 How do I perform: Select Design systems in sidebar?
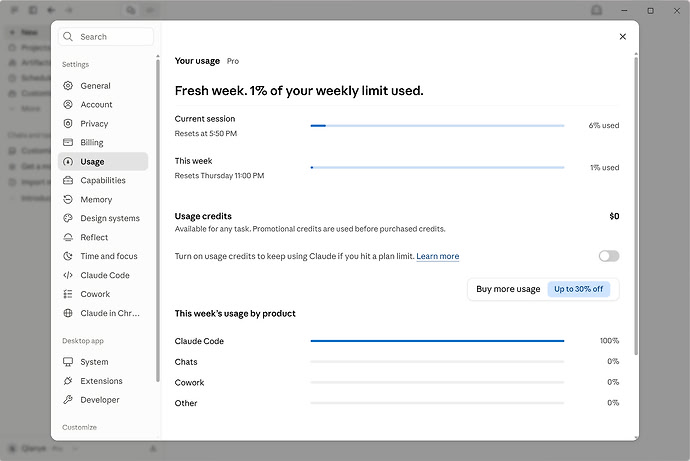pos(103,218)
